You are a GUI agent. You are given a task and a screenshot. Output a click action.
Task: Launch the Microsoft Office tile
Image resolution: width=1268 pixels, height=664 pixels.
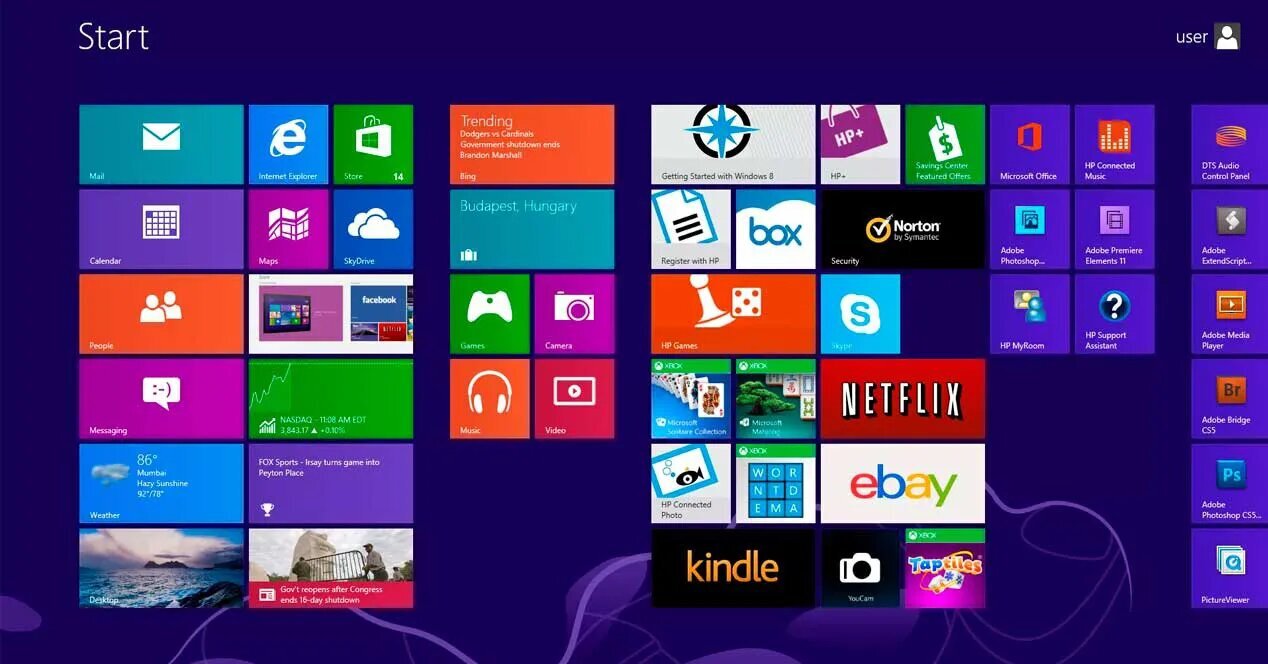pos(1029,144)
